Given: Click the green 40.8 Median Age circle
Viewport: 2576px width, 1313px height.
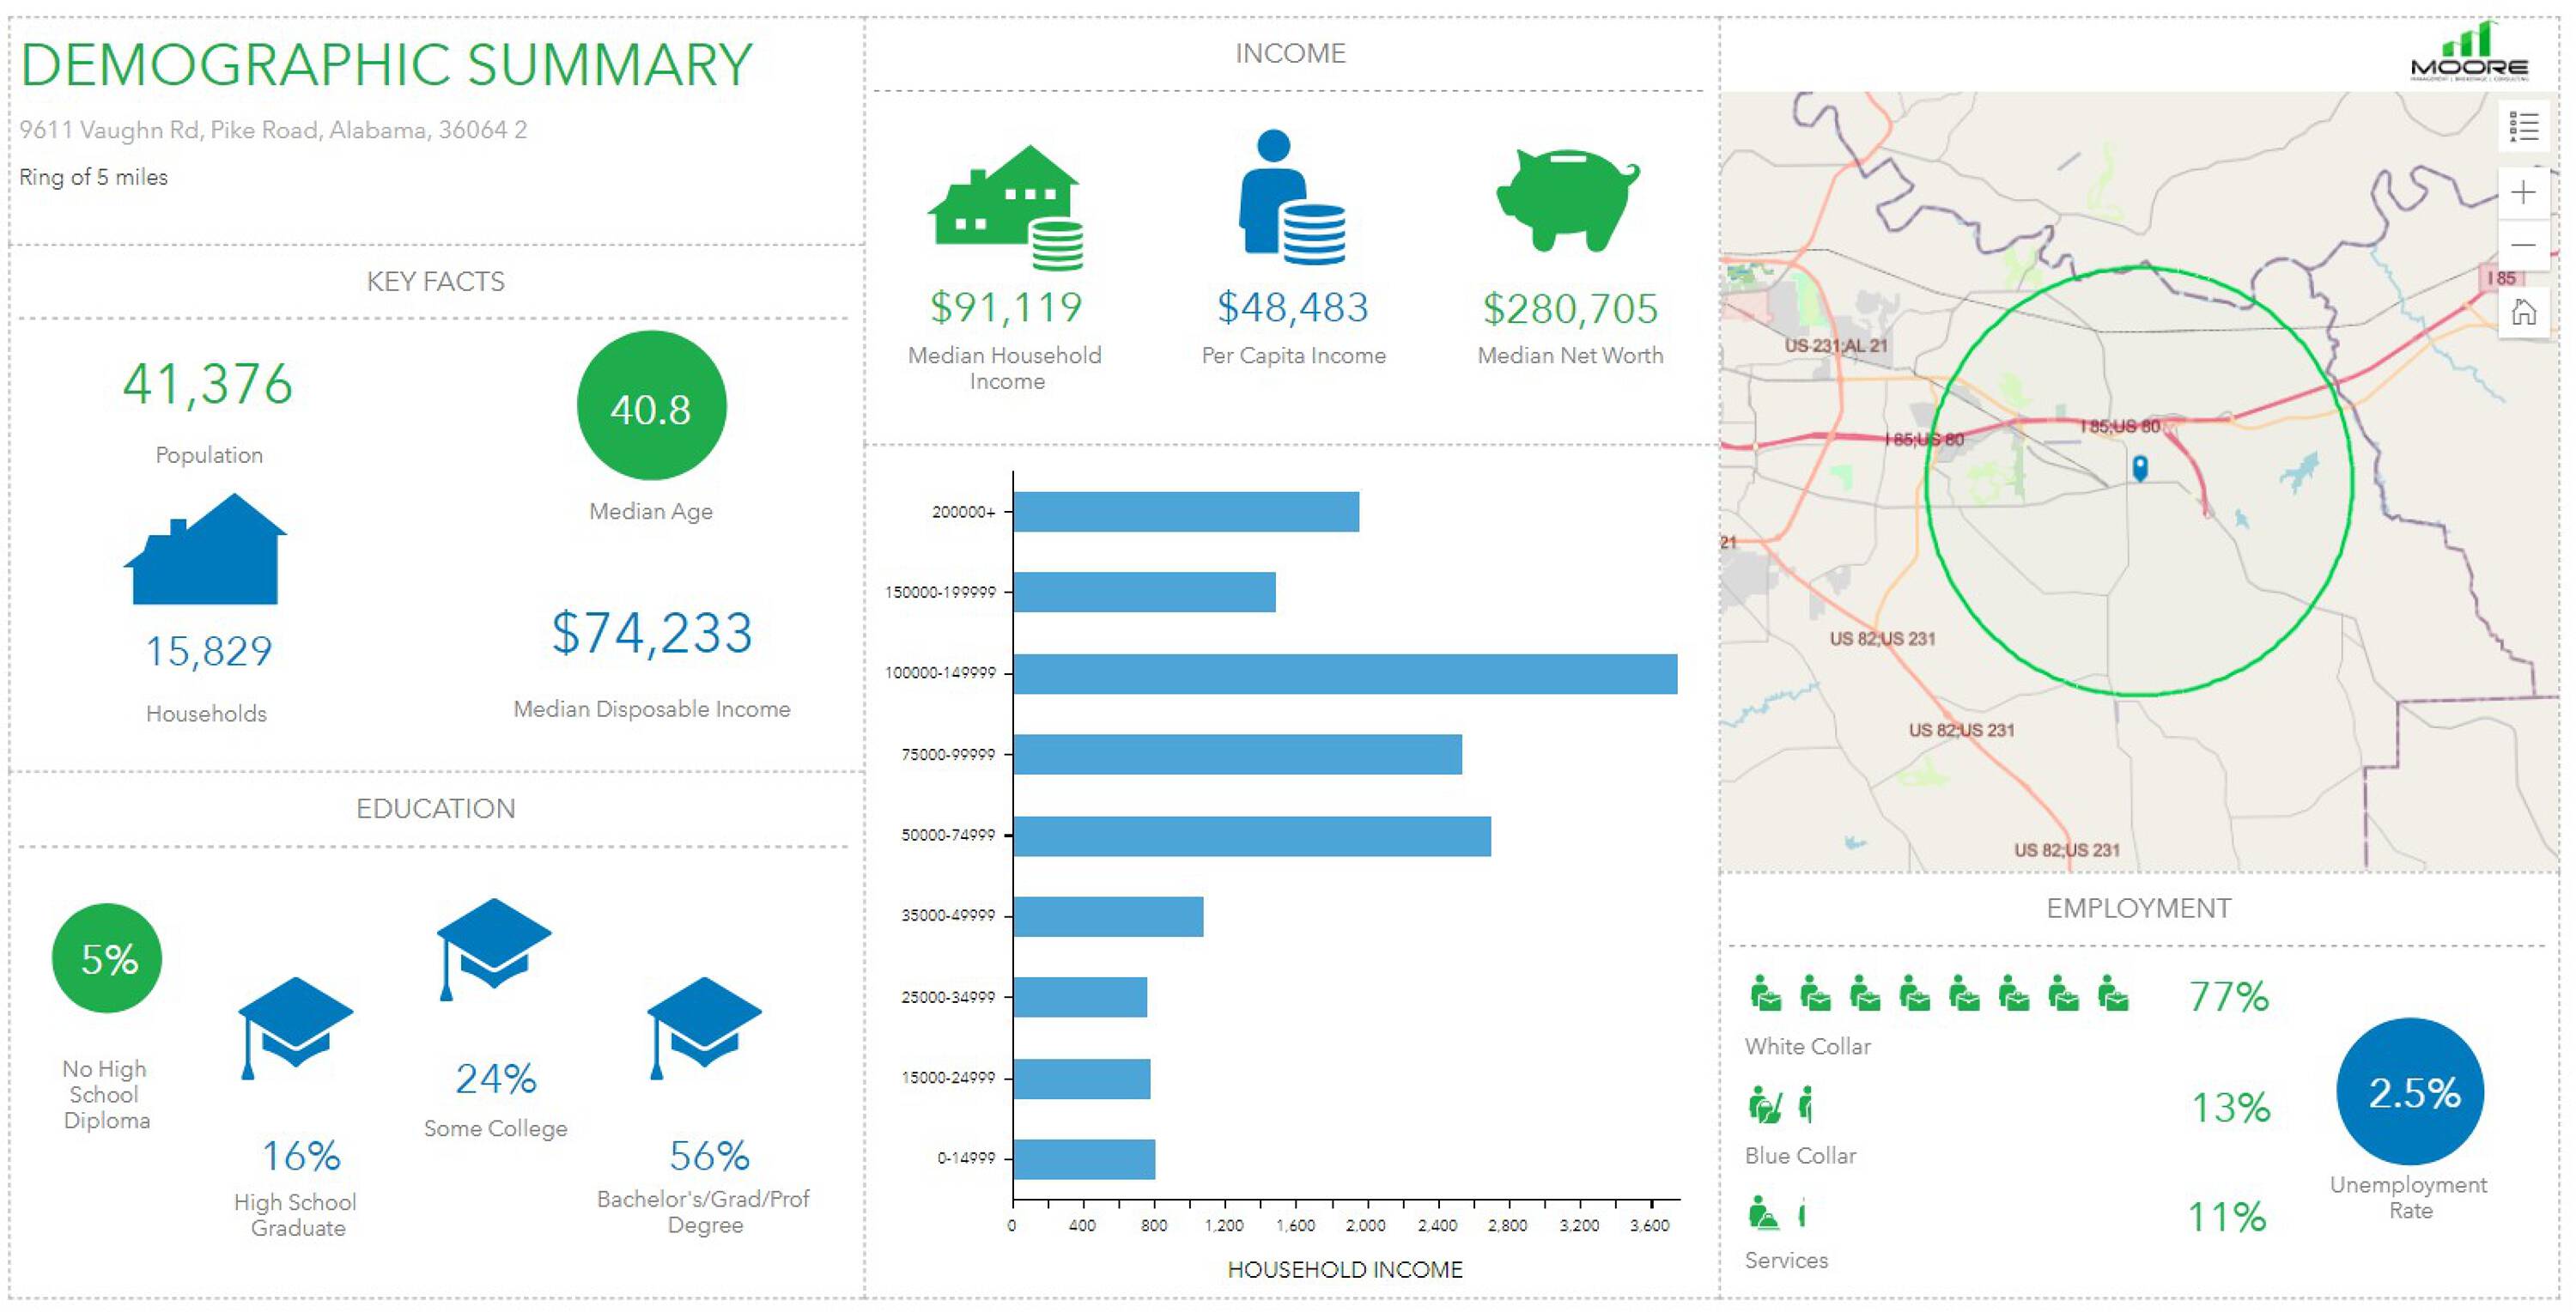Looking at the screenshot, I should point(651,406).
